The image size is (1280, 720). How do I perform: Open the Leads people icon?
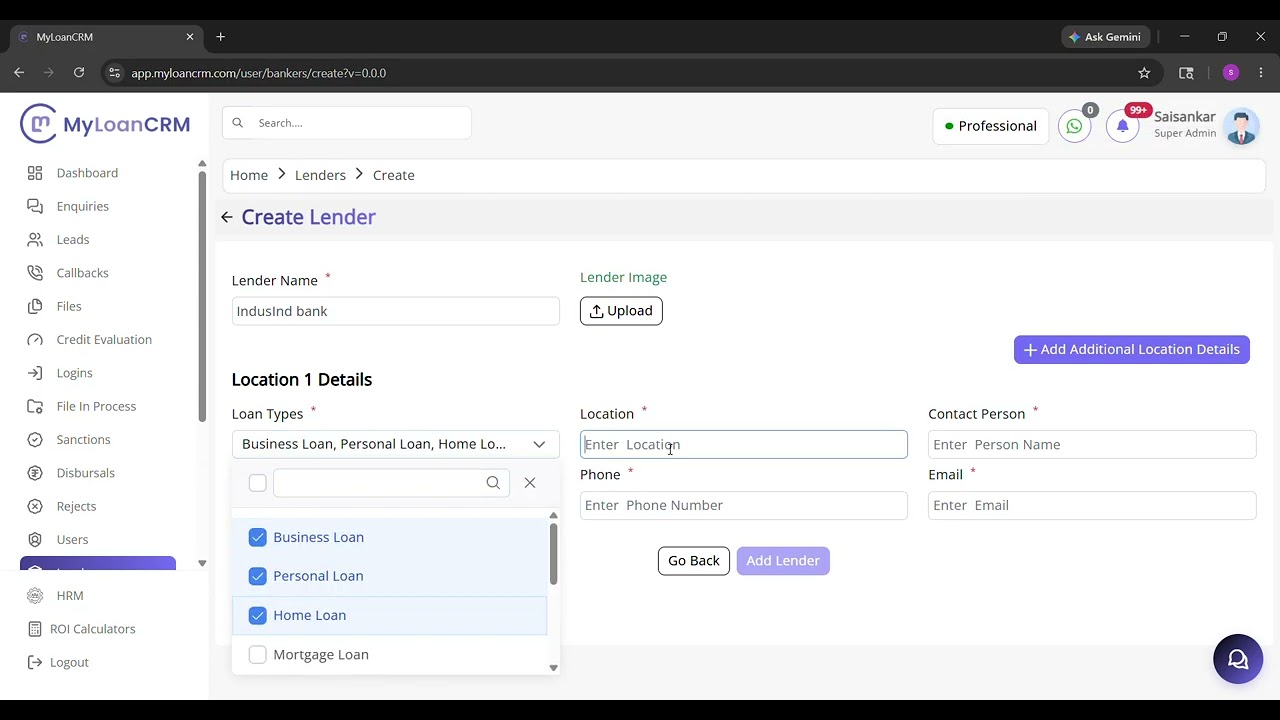point(35,240)
